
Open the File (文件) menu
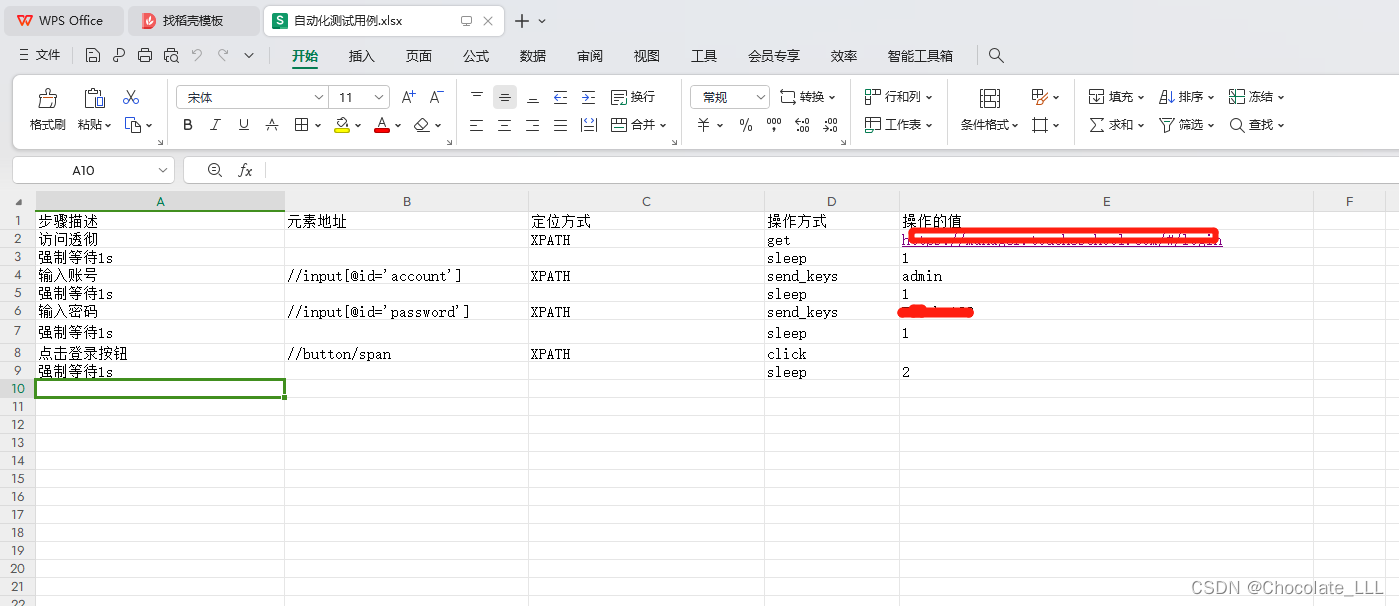tap(40, 56)
